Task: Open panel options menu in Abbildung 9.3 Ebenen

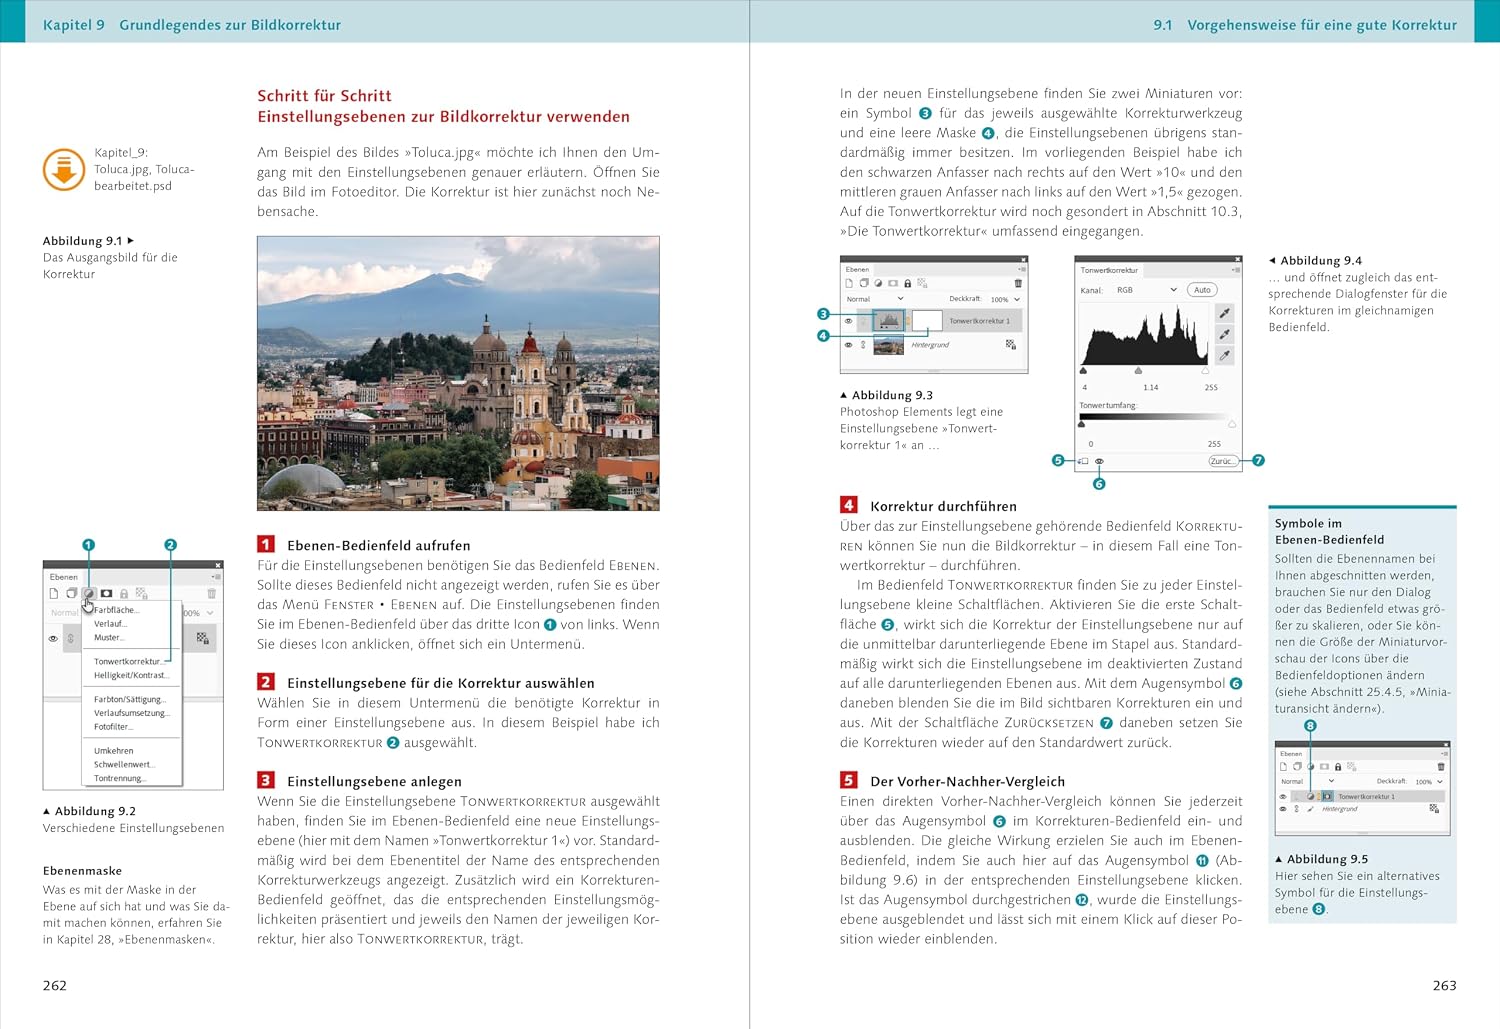Action: tap(1021, 269)
